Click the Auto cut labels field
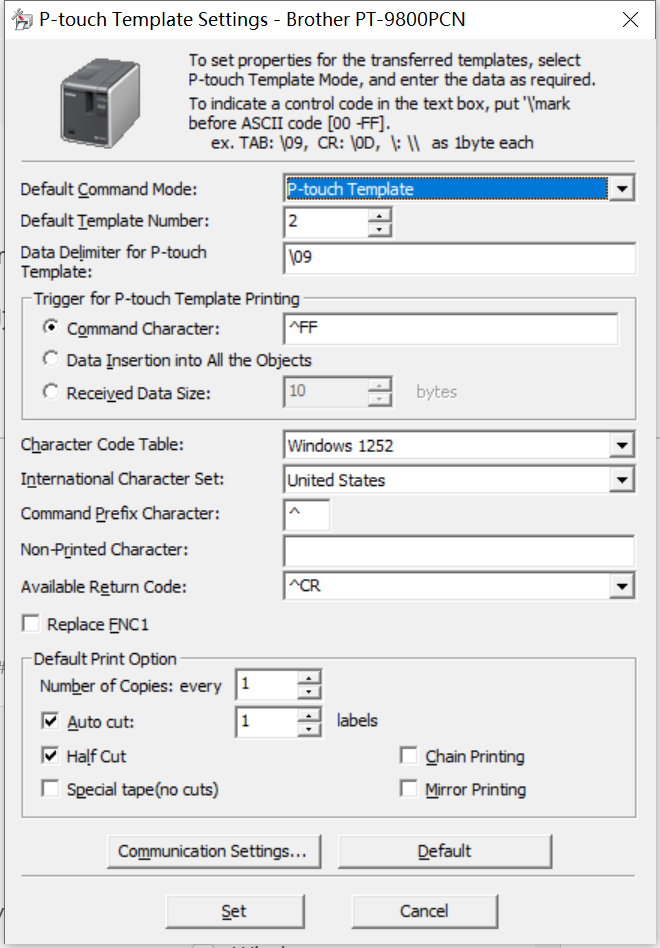The image size is (660, 948). click(x=267, y=721)
